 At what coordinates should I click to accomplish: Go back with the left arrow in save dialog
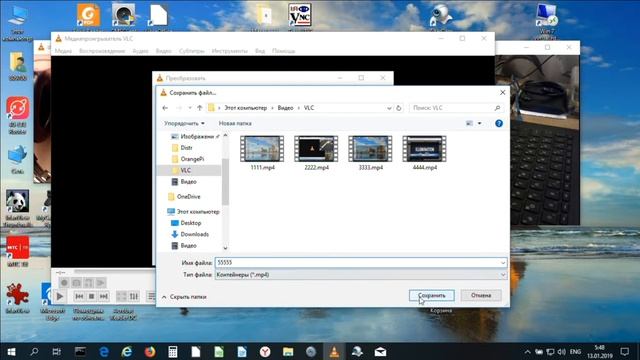coord(165,108)
